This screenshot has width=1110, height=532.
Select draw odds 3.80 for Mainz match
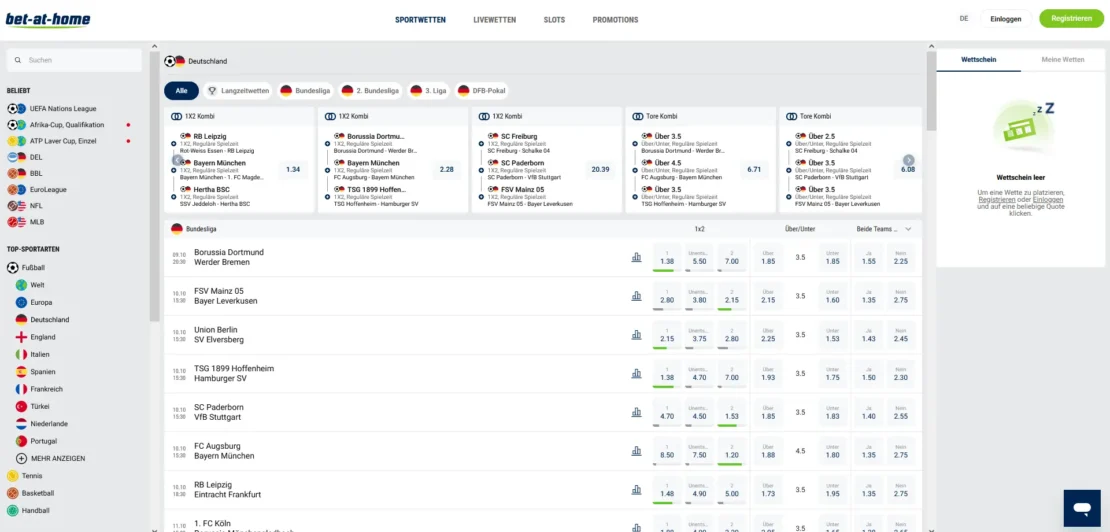pyautogui.click(x=699, y=296)
